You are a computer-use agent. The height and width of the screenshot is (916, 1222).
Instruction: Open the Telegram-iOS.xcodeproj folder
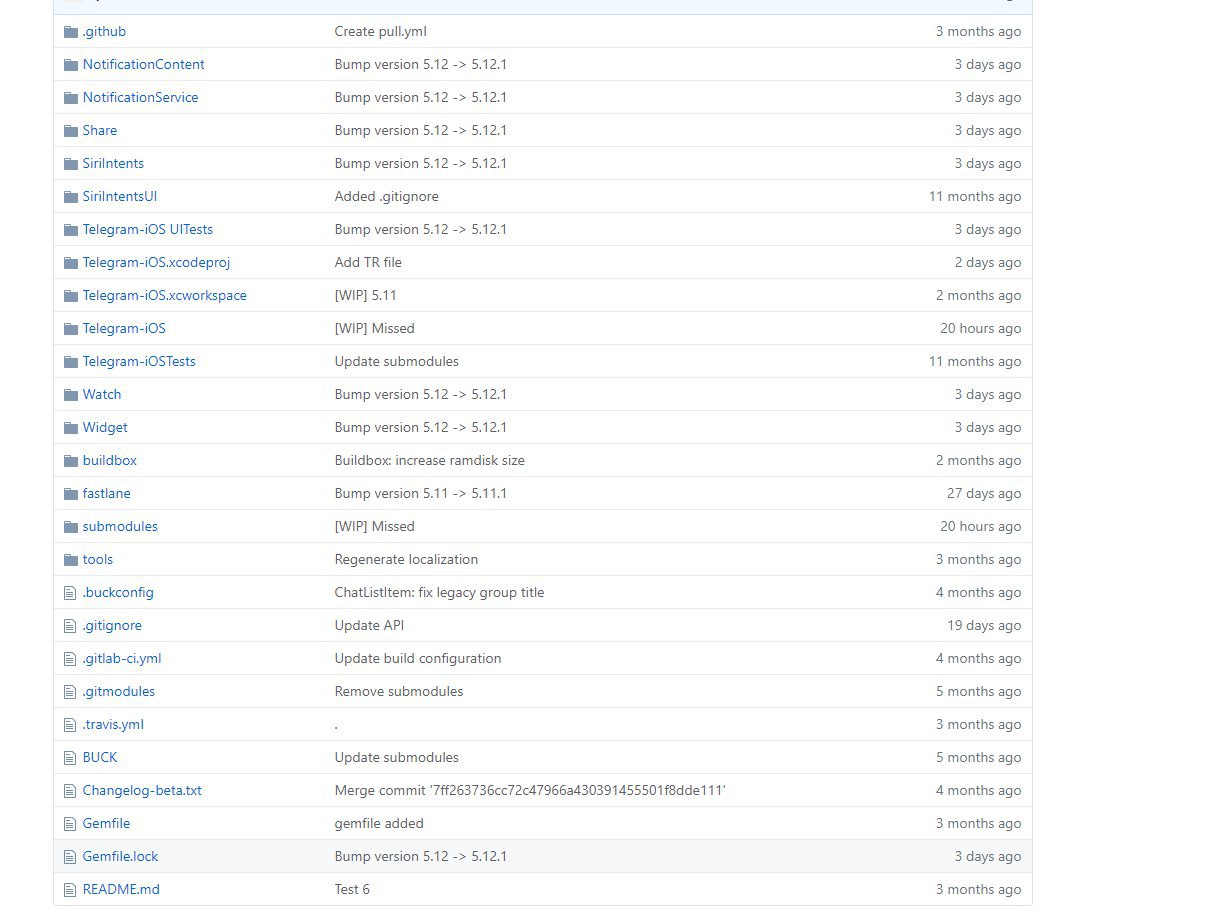pyautogui.click(x=156, y=263)
